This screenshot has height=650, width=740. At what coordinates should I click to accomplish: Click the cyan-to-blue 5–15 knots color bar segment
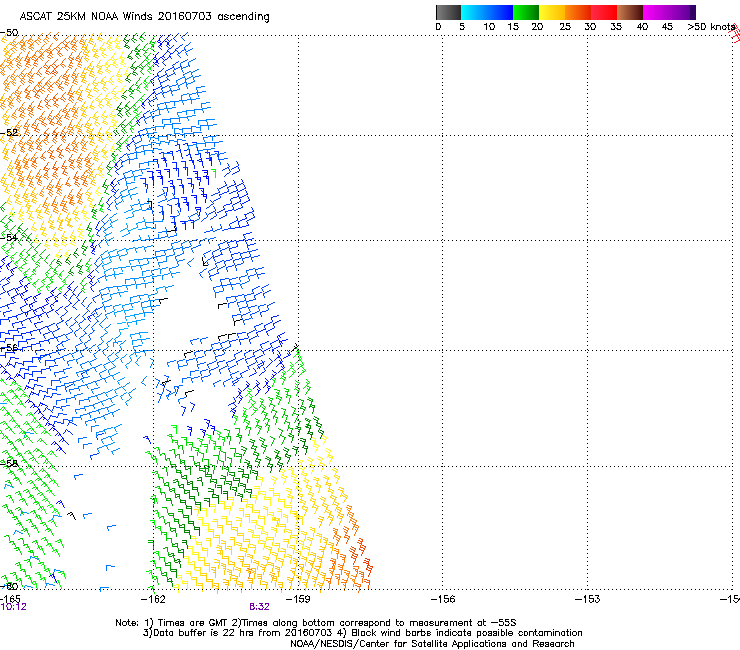tap(487, 12)
